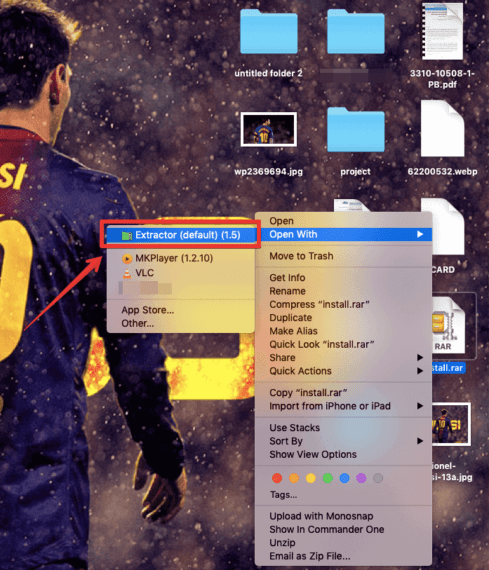Select the wp2369694.jpg thumbnail
489x570 pixels.
pyautogui.click(x=269, y=129)
